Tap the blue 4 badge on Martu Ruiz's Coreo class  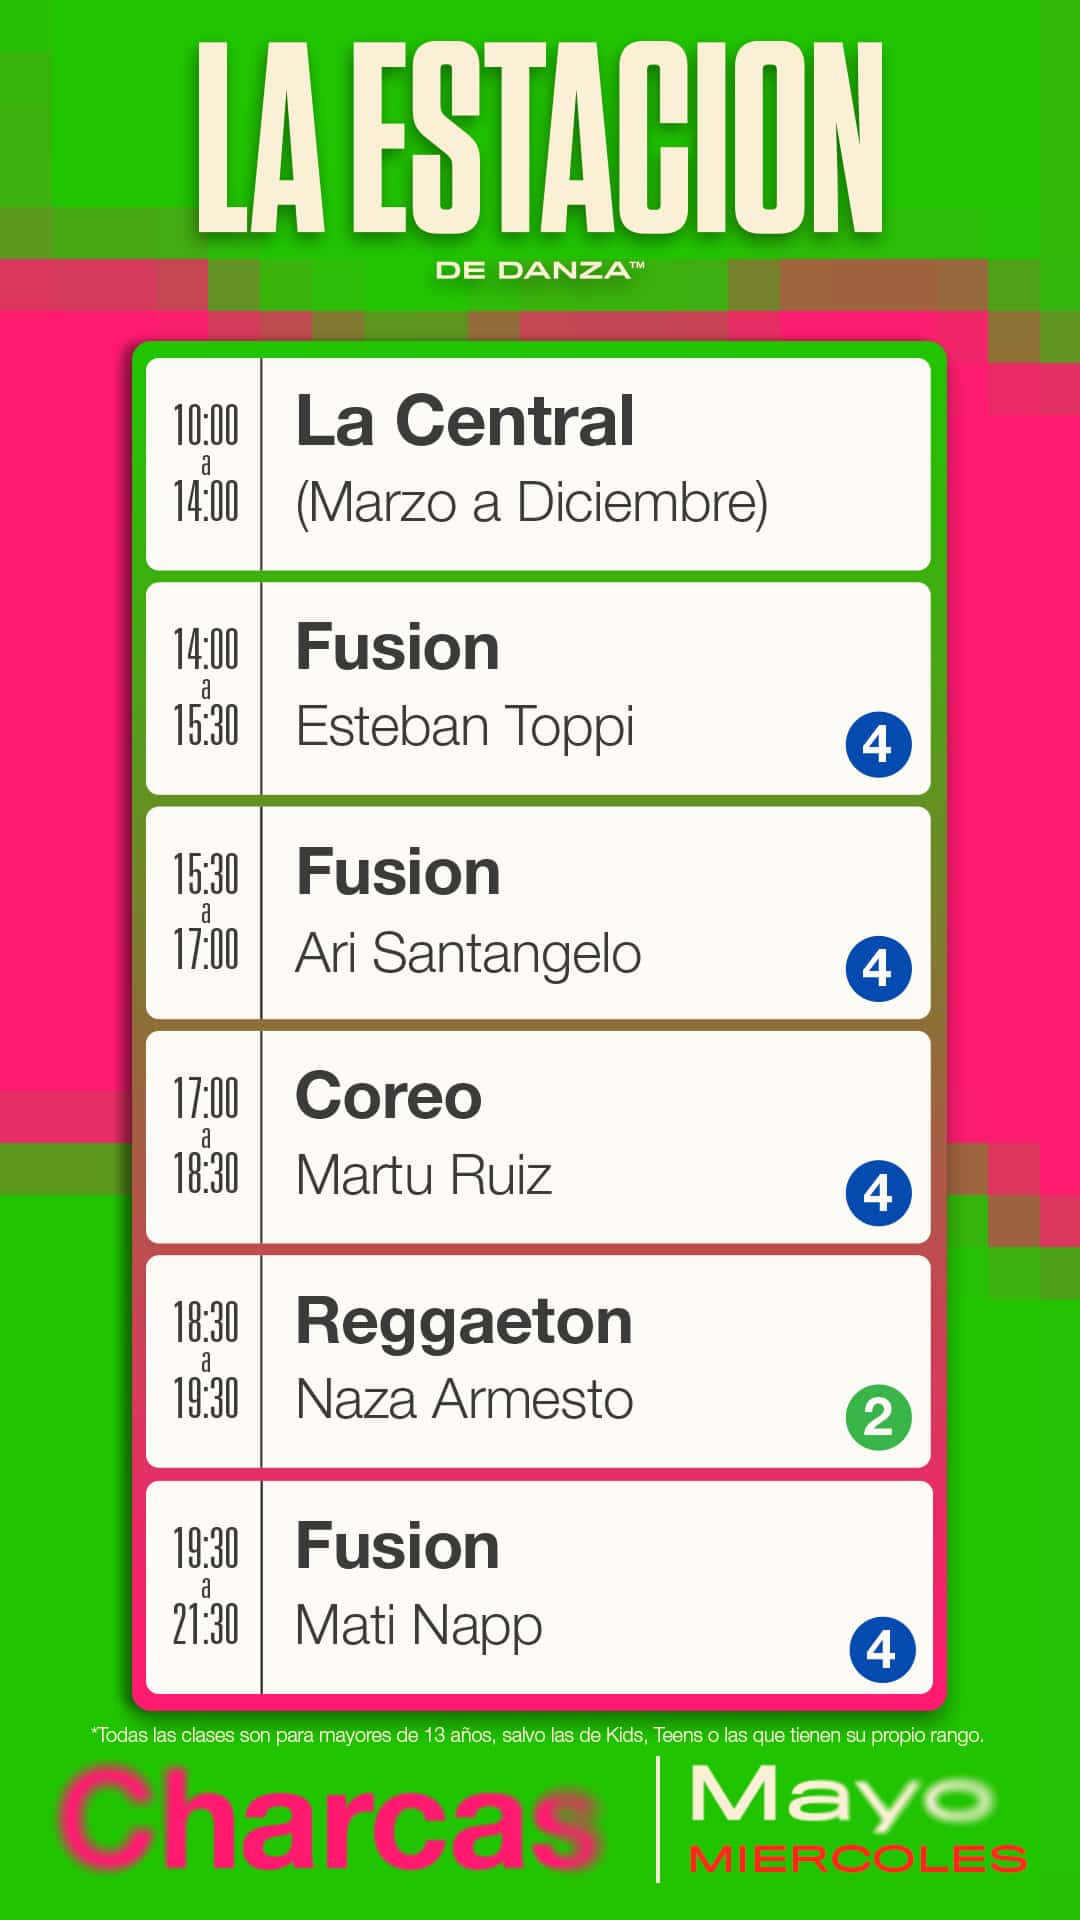(878, 1193)
